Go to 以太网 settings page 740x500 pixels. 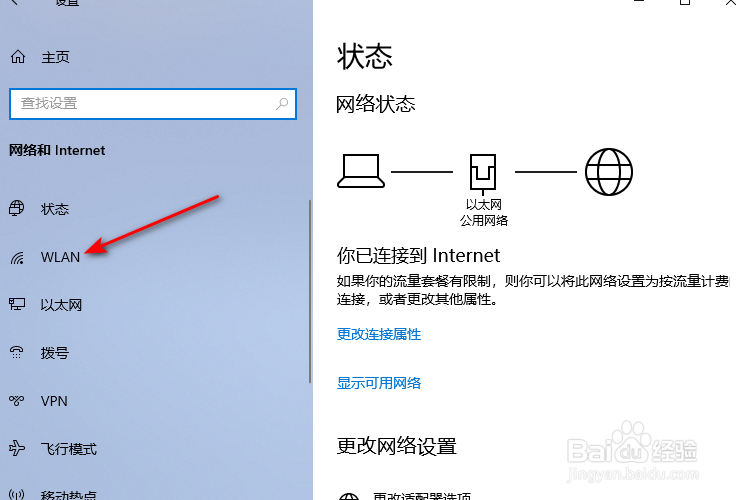pyautogui.click(x=61, y=305)
